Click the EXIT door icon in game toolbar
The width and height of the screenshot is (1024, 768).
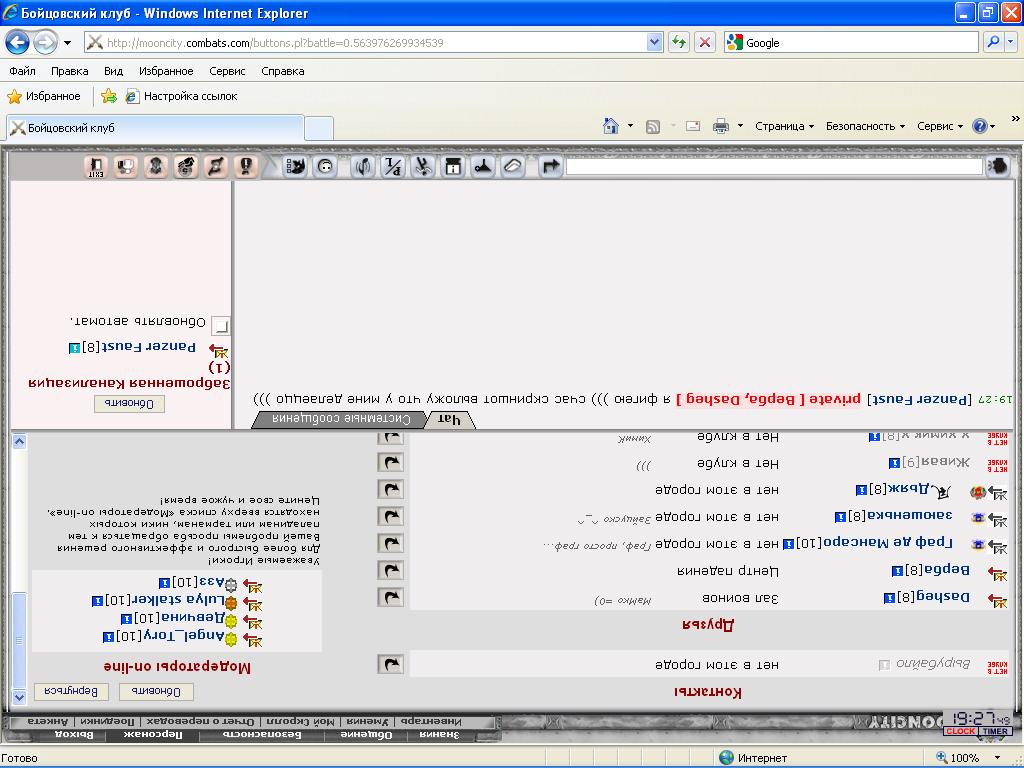pyautogui.click(x=96, y=167)
